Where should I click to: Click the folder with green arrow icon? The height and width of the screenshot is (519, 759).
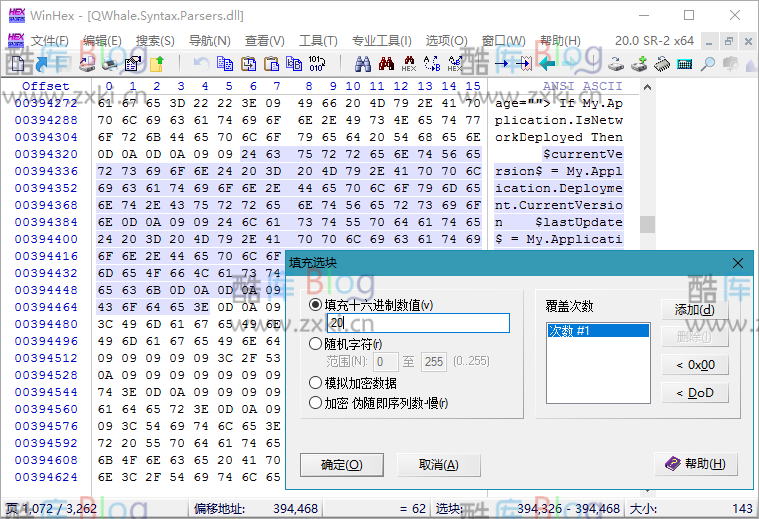(x=156, y=63)
